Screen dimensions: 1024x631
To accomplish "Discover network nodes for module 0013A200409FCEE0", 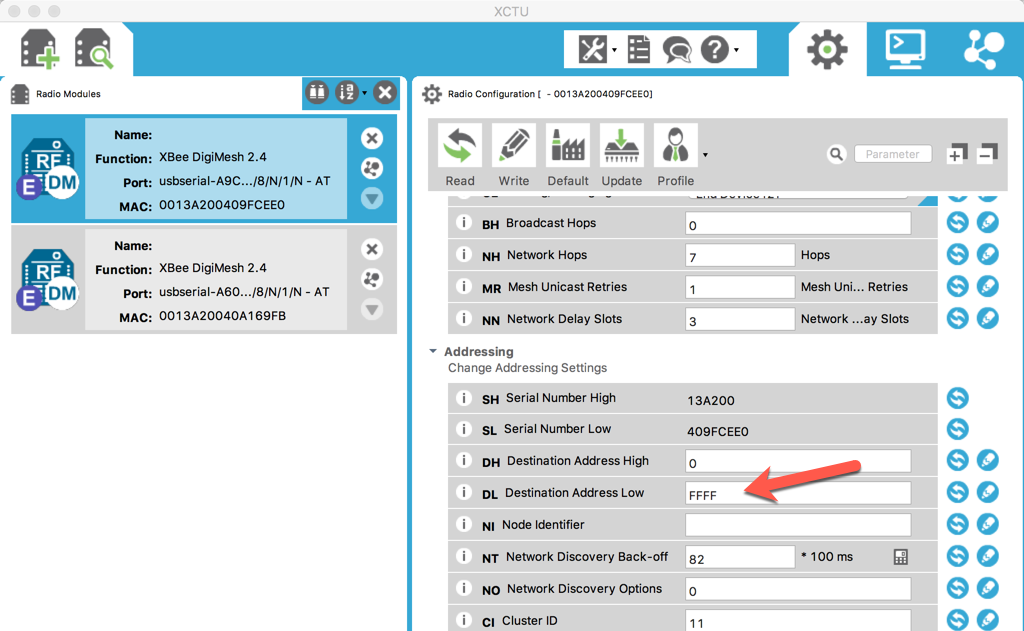I will [x=372, y=169].
